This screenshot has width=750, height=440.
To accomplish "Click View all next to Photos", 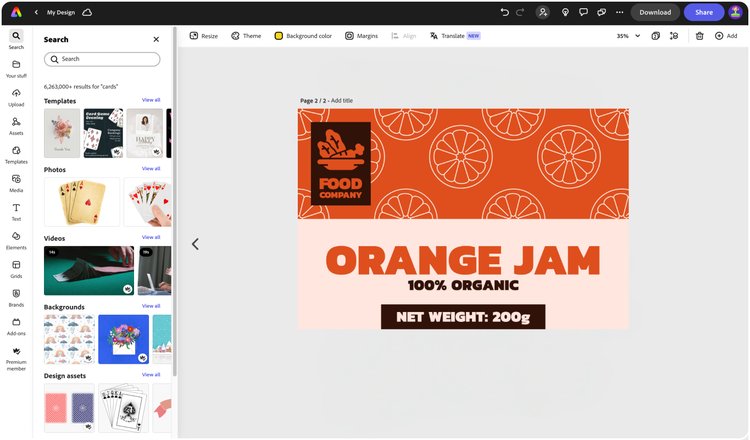I will point(151,168).
